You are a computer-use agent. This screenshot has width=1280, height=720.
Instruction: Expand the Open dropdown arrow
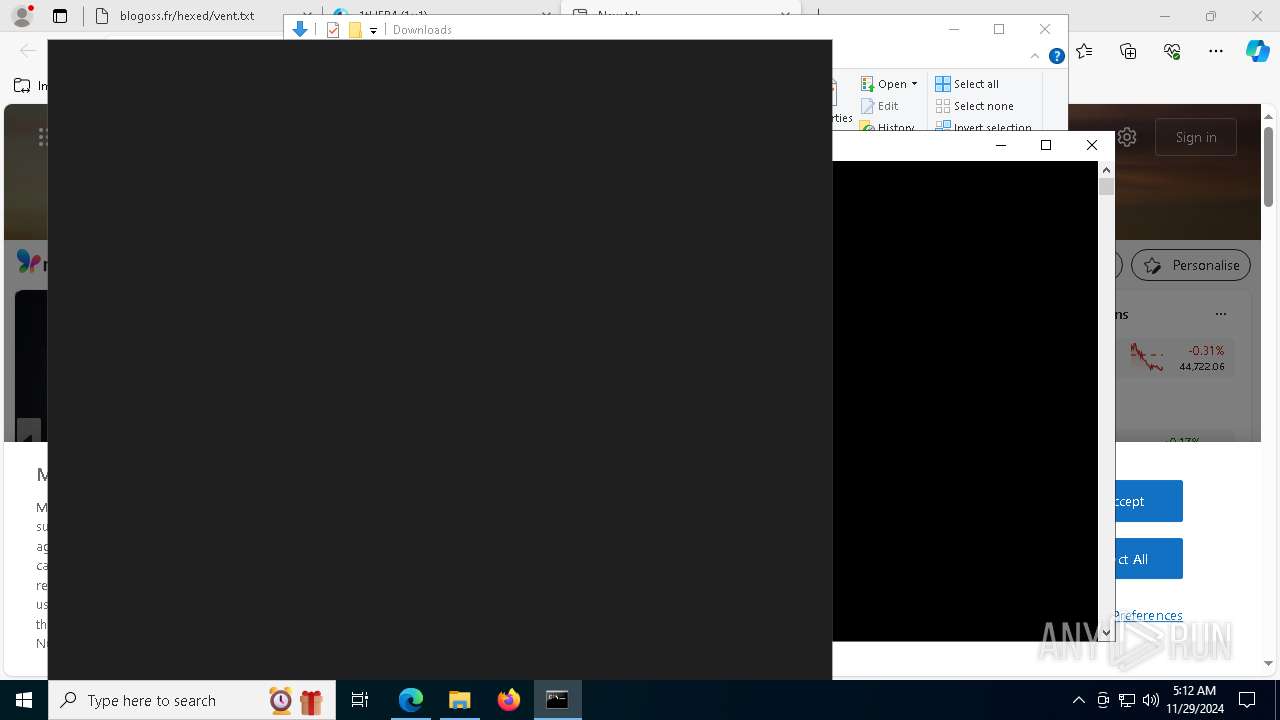[914, 84]
